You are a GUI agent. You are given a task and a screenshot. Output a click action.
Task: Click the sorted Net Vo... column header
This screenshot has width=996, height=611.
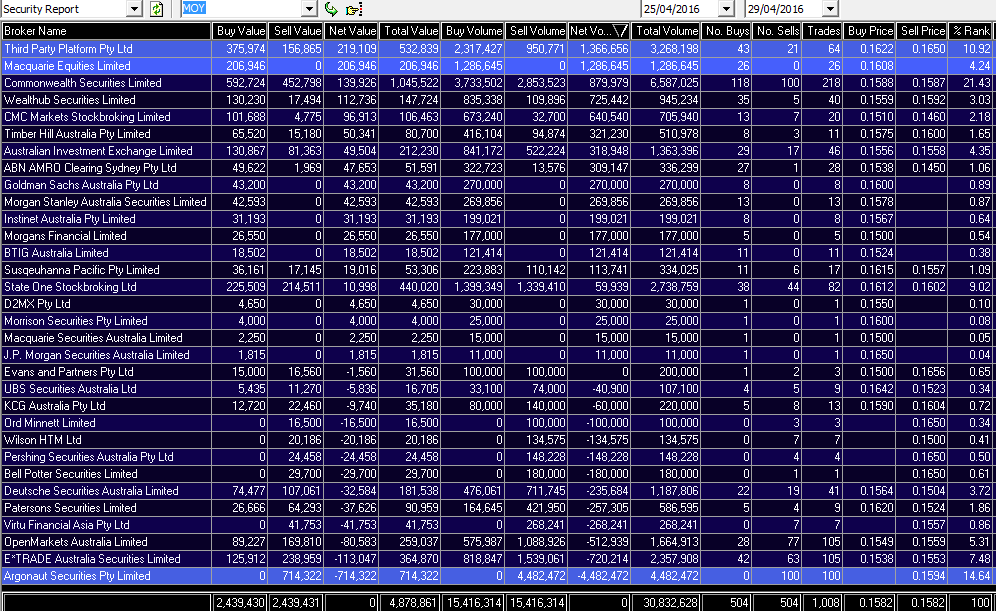pyautogui.click(x=599, y=31)
